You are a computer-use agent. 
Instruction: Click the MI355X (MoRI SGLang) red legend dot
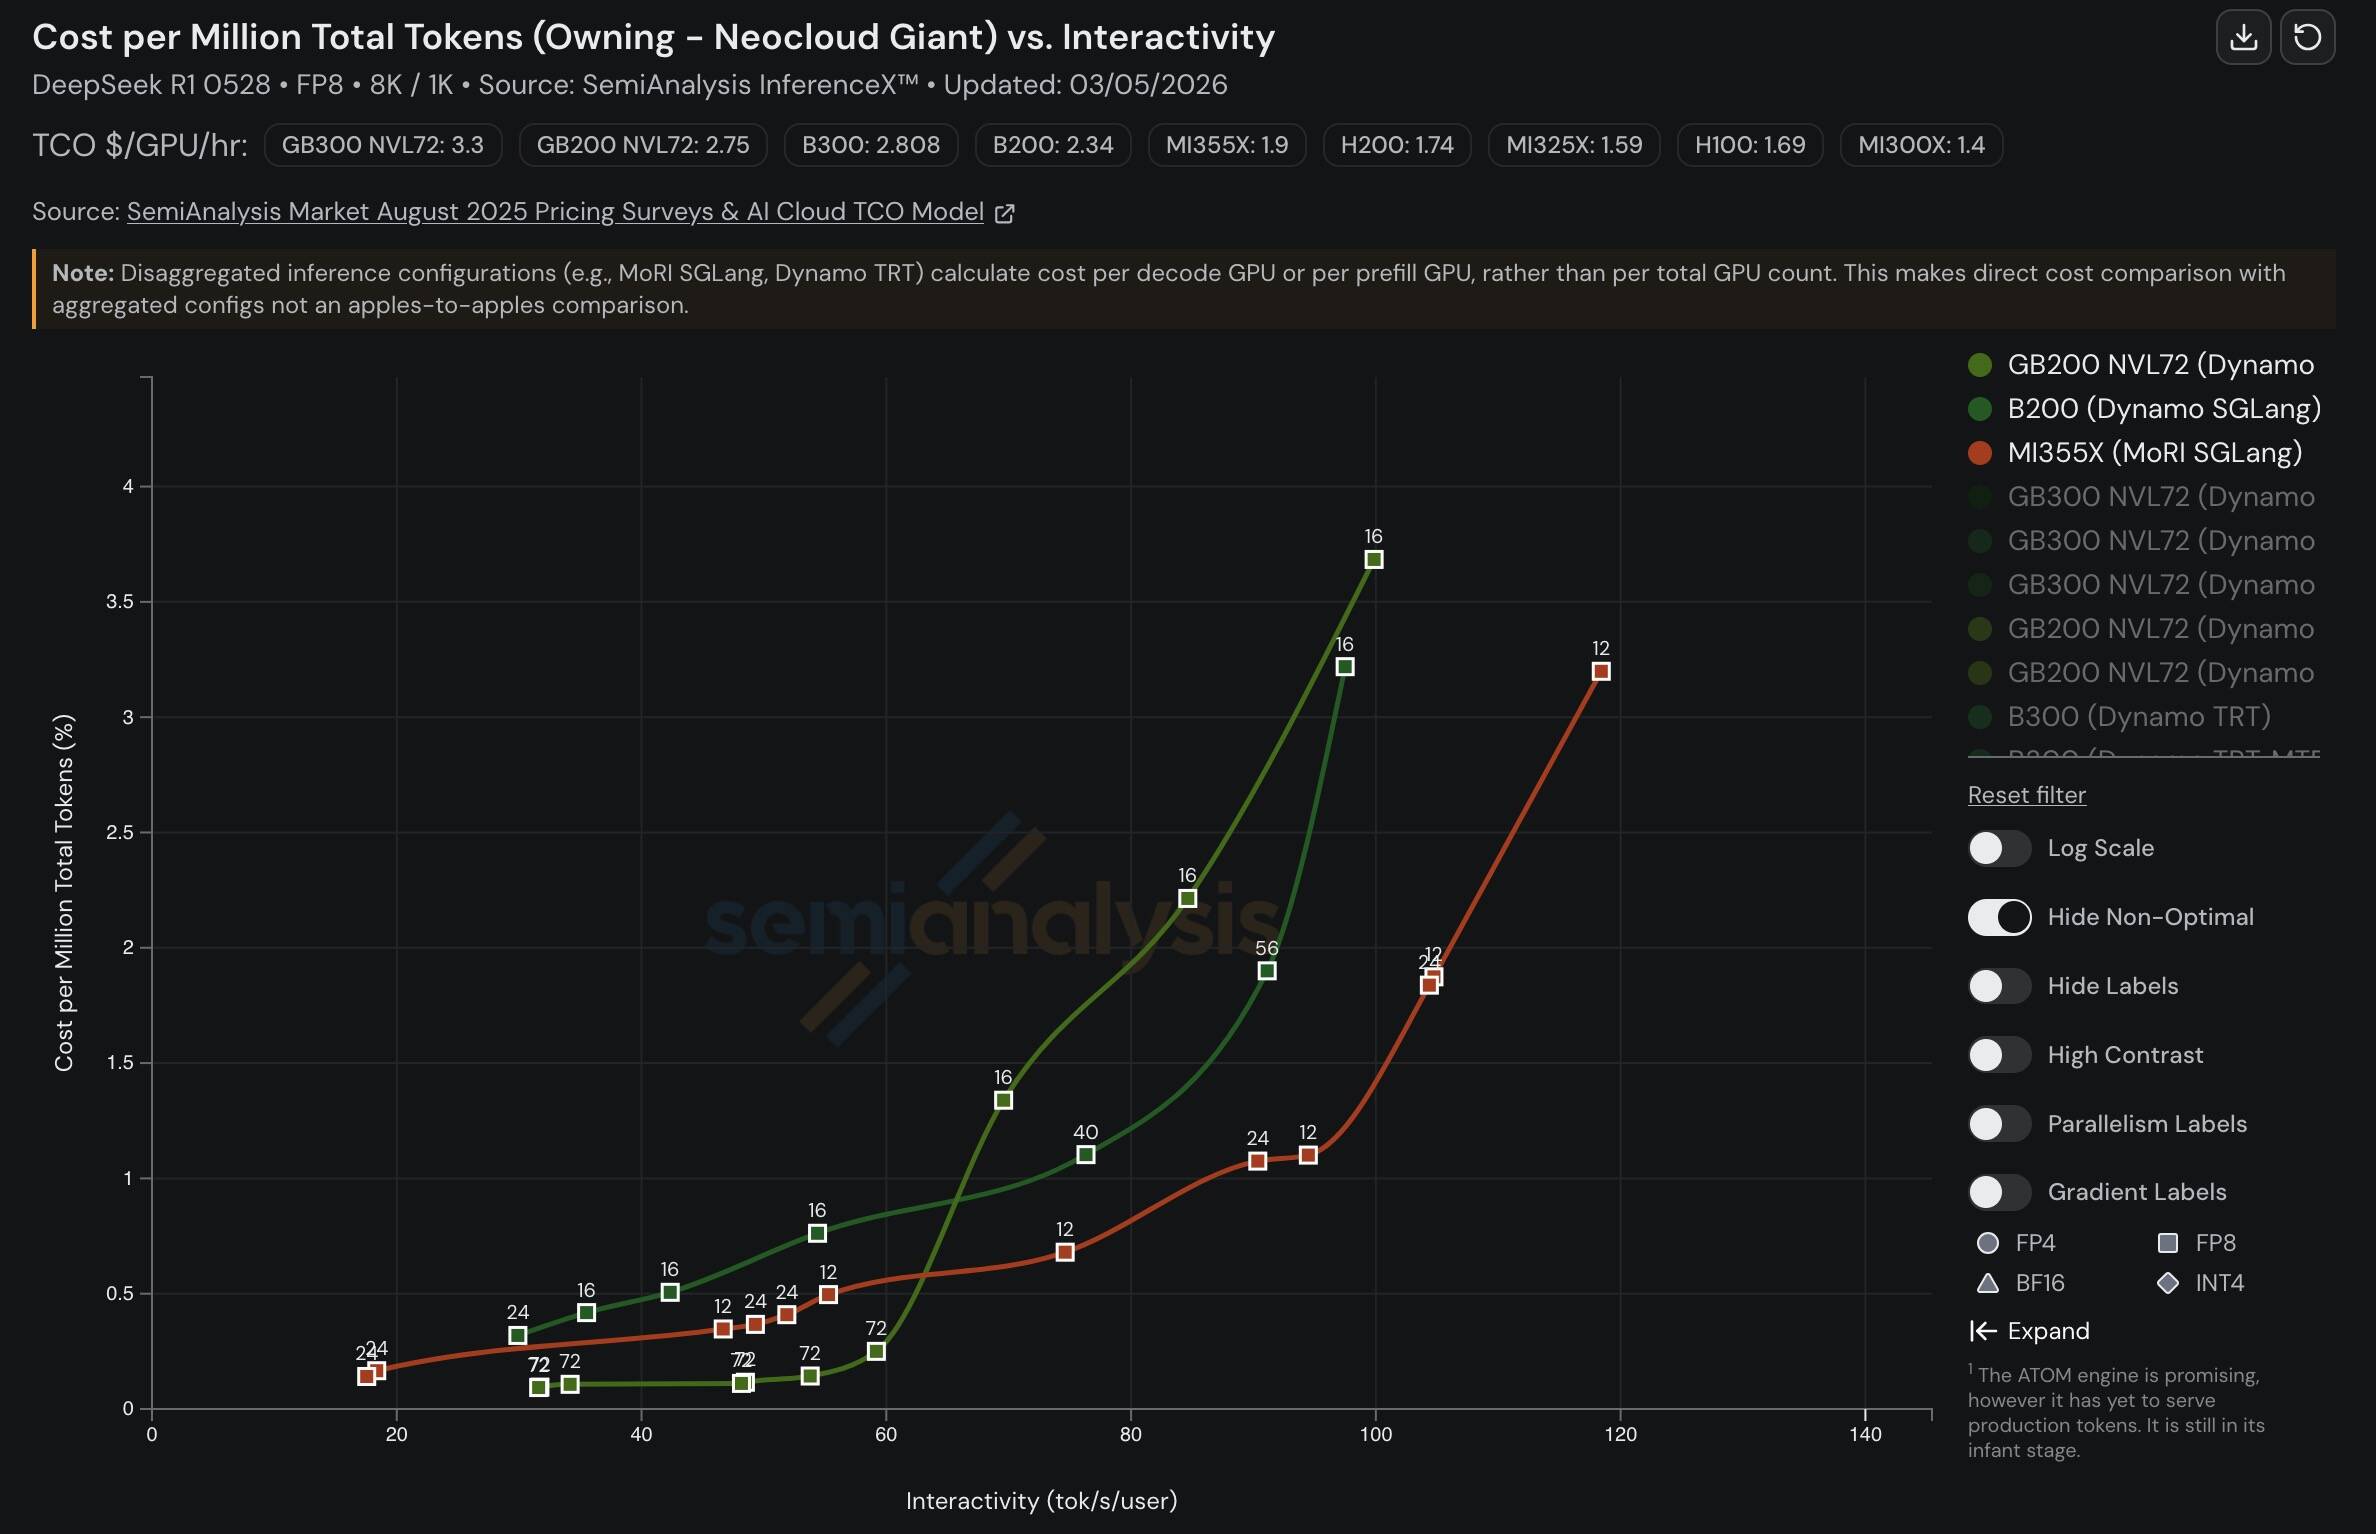[x=1980, y=453]
